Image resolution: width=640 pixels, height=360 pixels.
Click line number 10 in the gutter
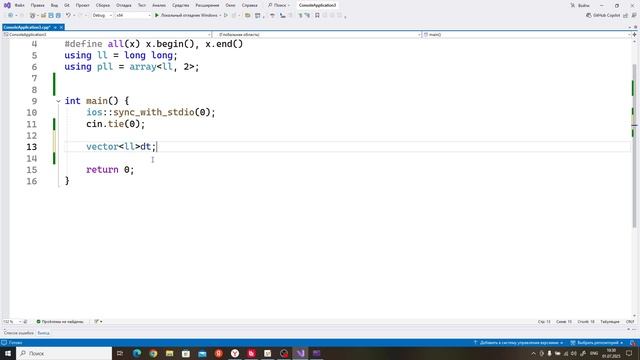tap(31, 113)
